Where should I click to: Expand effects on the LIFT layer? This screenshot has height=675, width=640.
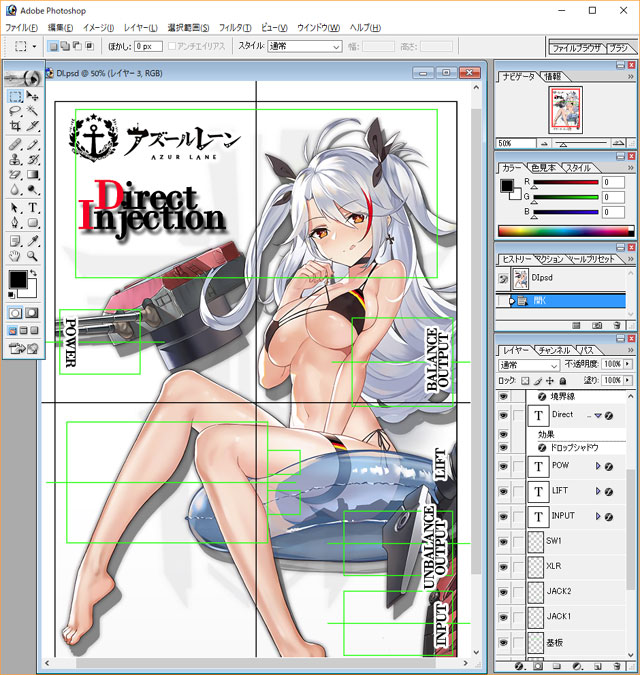point(598,491)
